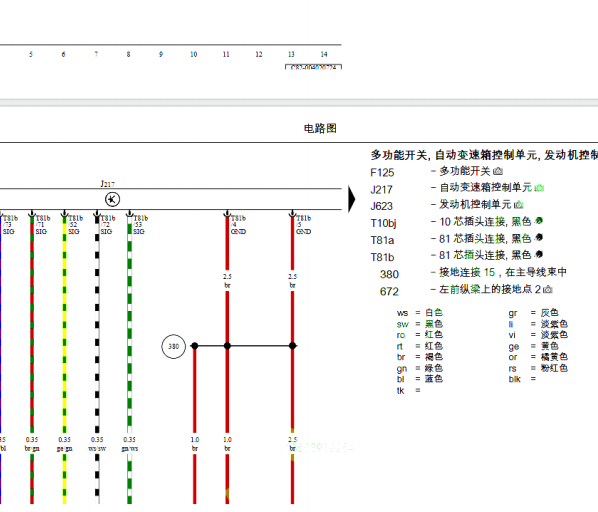Select 380 entry in component list
The width and height of the screenshot is (598, 512).
389,274
